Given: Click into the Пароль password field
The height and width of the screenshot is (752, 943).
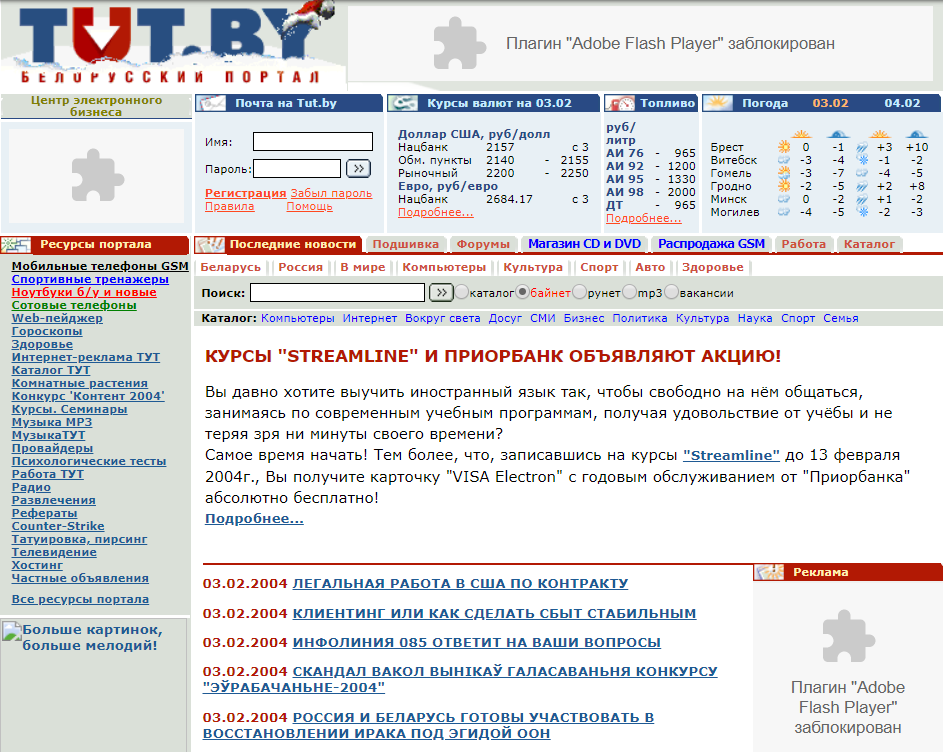Looking at the screenshot, I should point(297,168).
